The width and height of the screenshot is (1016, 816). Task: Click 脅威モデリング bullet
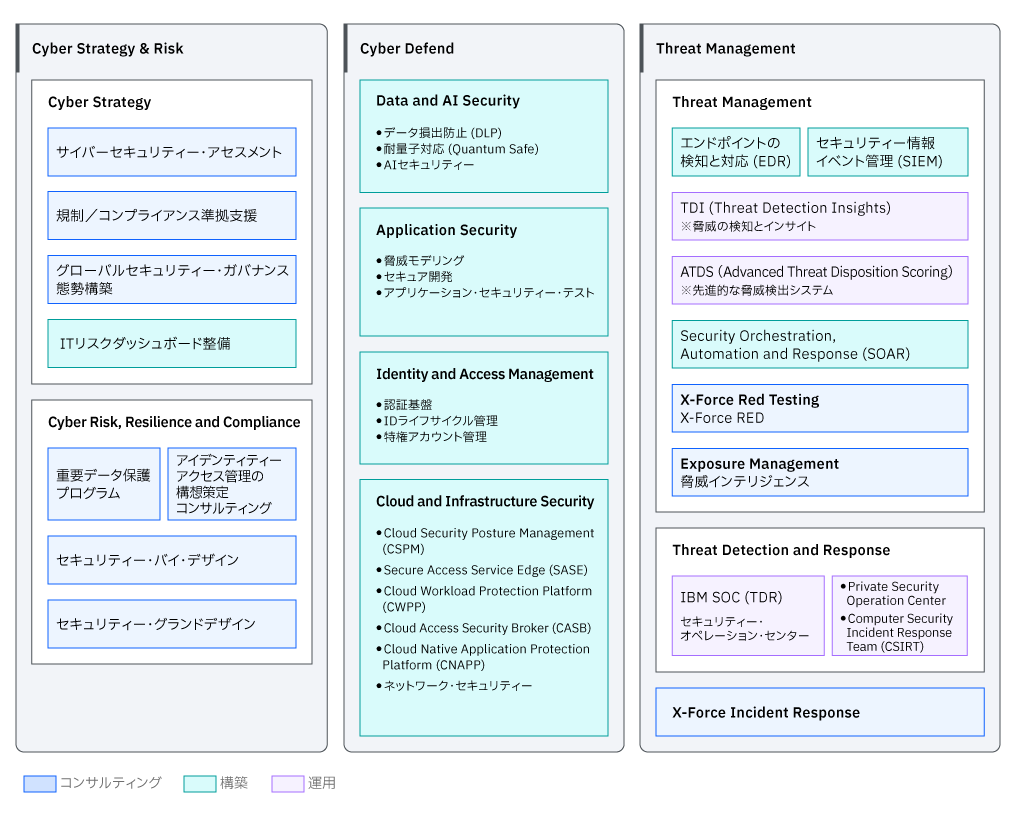421,261
